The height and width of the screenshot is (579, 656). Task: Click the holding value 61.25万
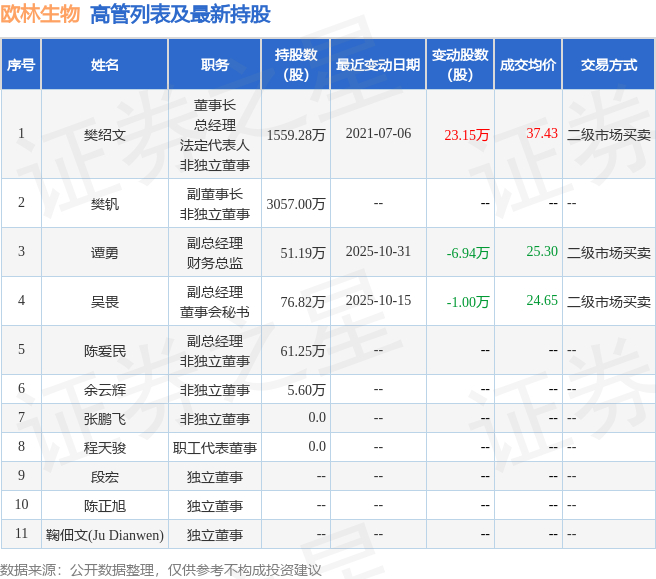[302, 351]
